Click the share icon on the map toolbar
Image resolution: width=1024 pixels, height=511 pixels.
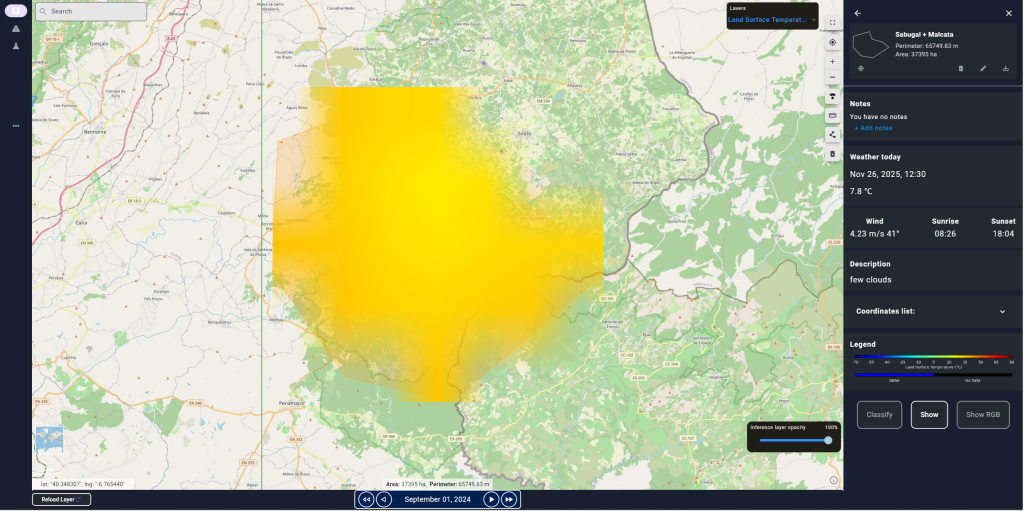click(x=832, y=134)
